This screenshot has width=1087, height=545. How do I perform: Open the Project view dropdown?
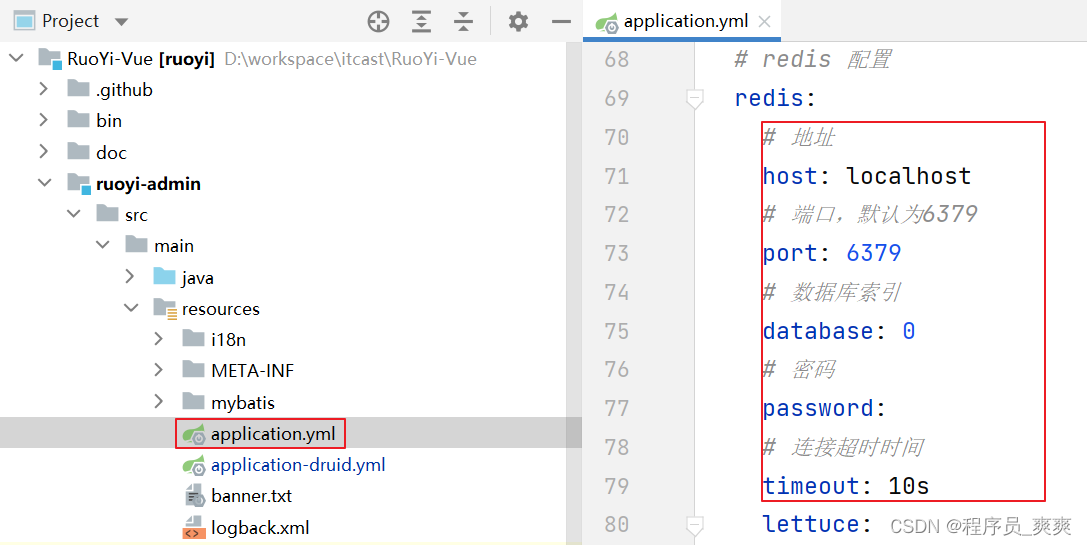click(x=121, y=21)
